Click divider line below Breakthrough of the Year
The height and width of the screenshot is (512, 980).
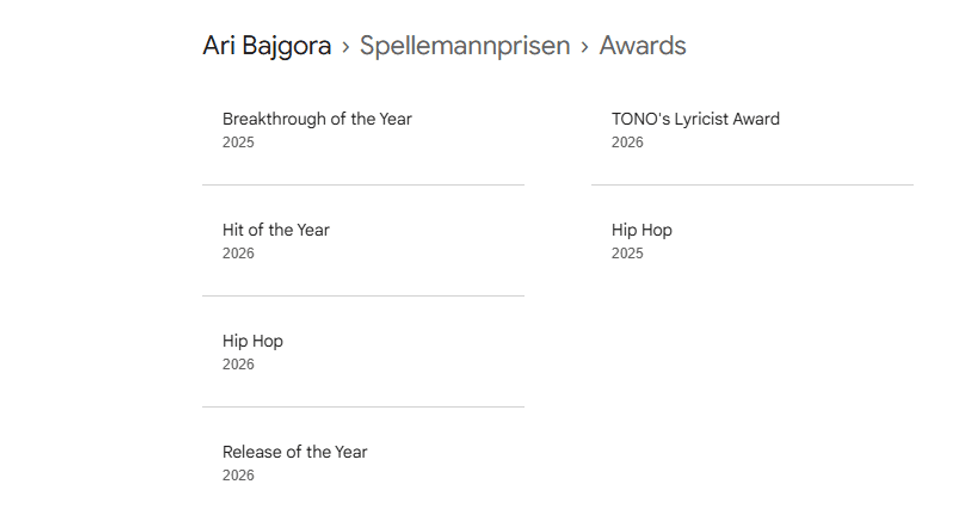[363, 185]
